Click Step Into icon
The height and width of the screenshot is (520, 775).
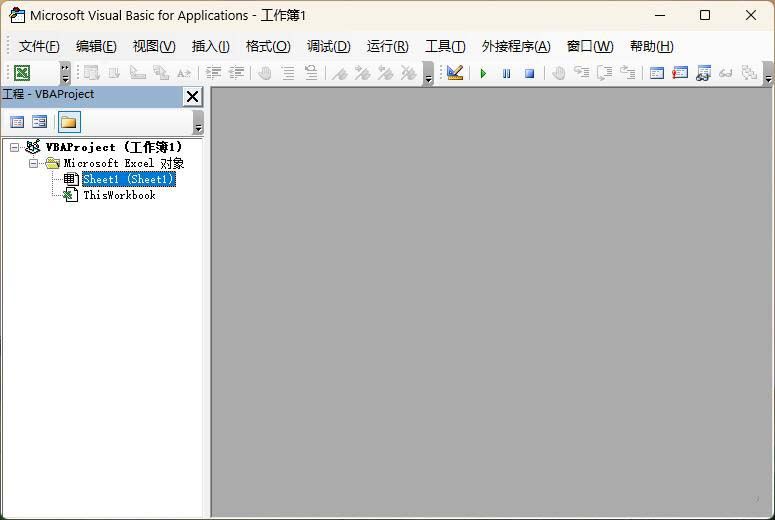[582, 73]
